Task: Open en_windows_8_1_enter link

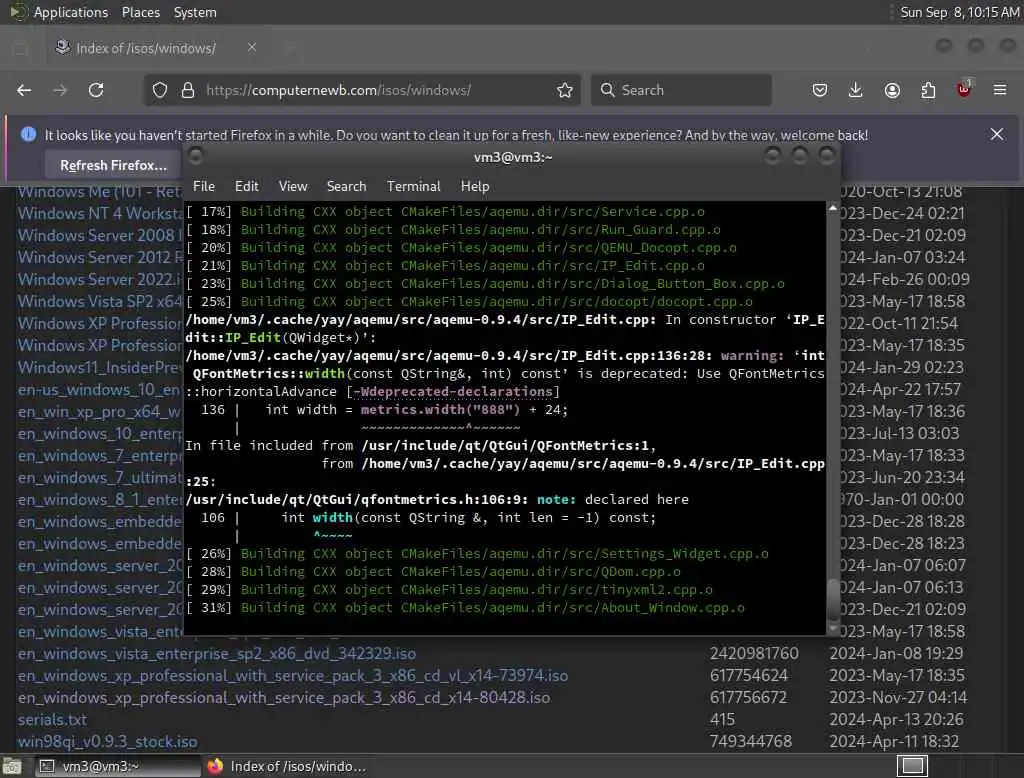Action: (100, 500)
